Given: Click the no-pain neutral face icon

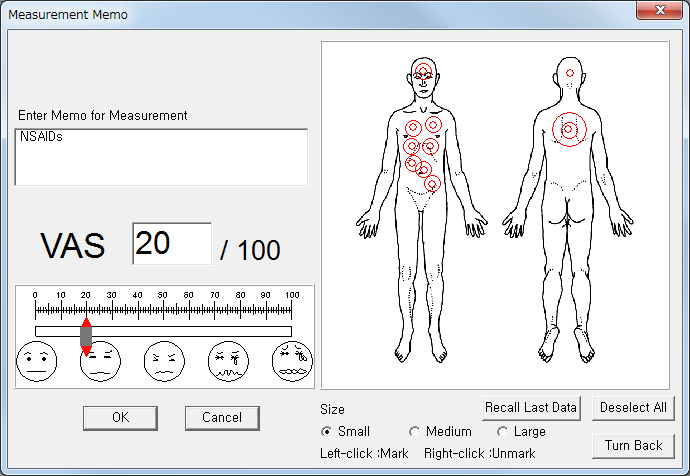Looking at the screenshot, I should [x=37, y=361].
